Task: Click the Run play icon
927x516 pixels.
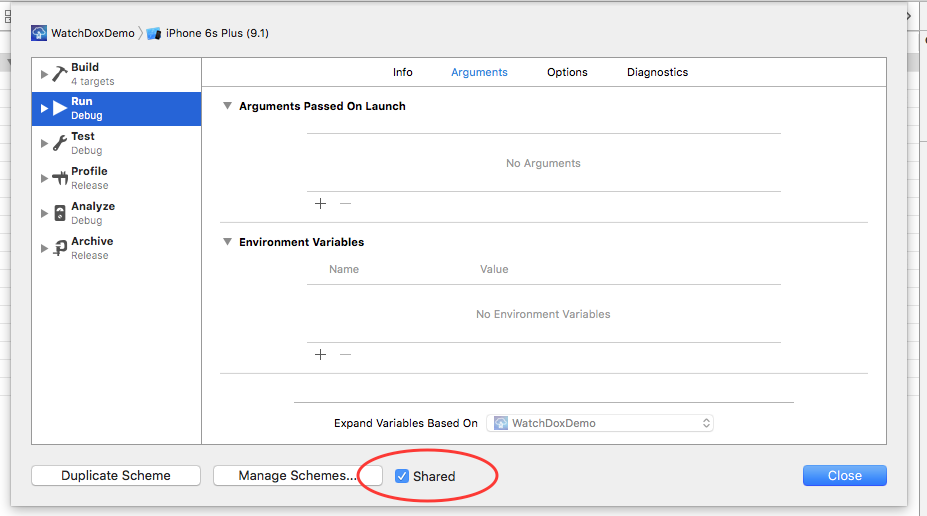Action: pyautogui.click(x=60, y=108)
